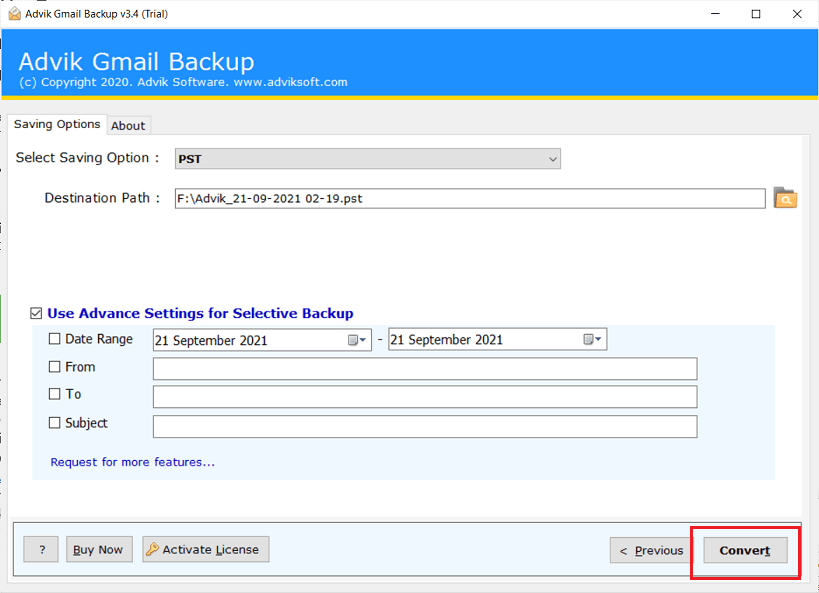819x593 pixels.
Task: Click the To address input field
Action: click(425, 397)
